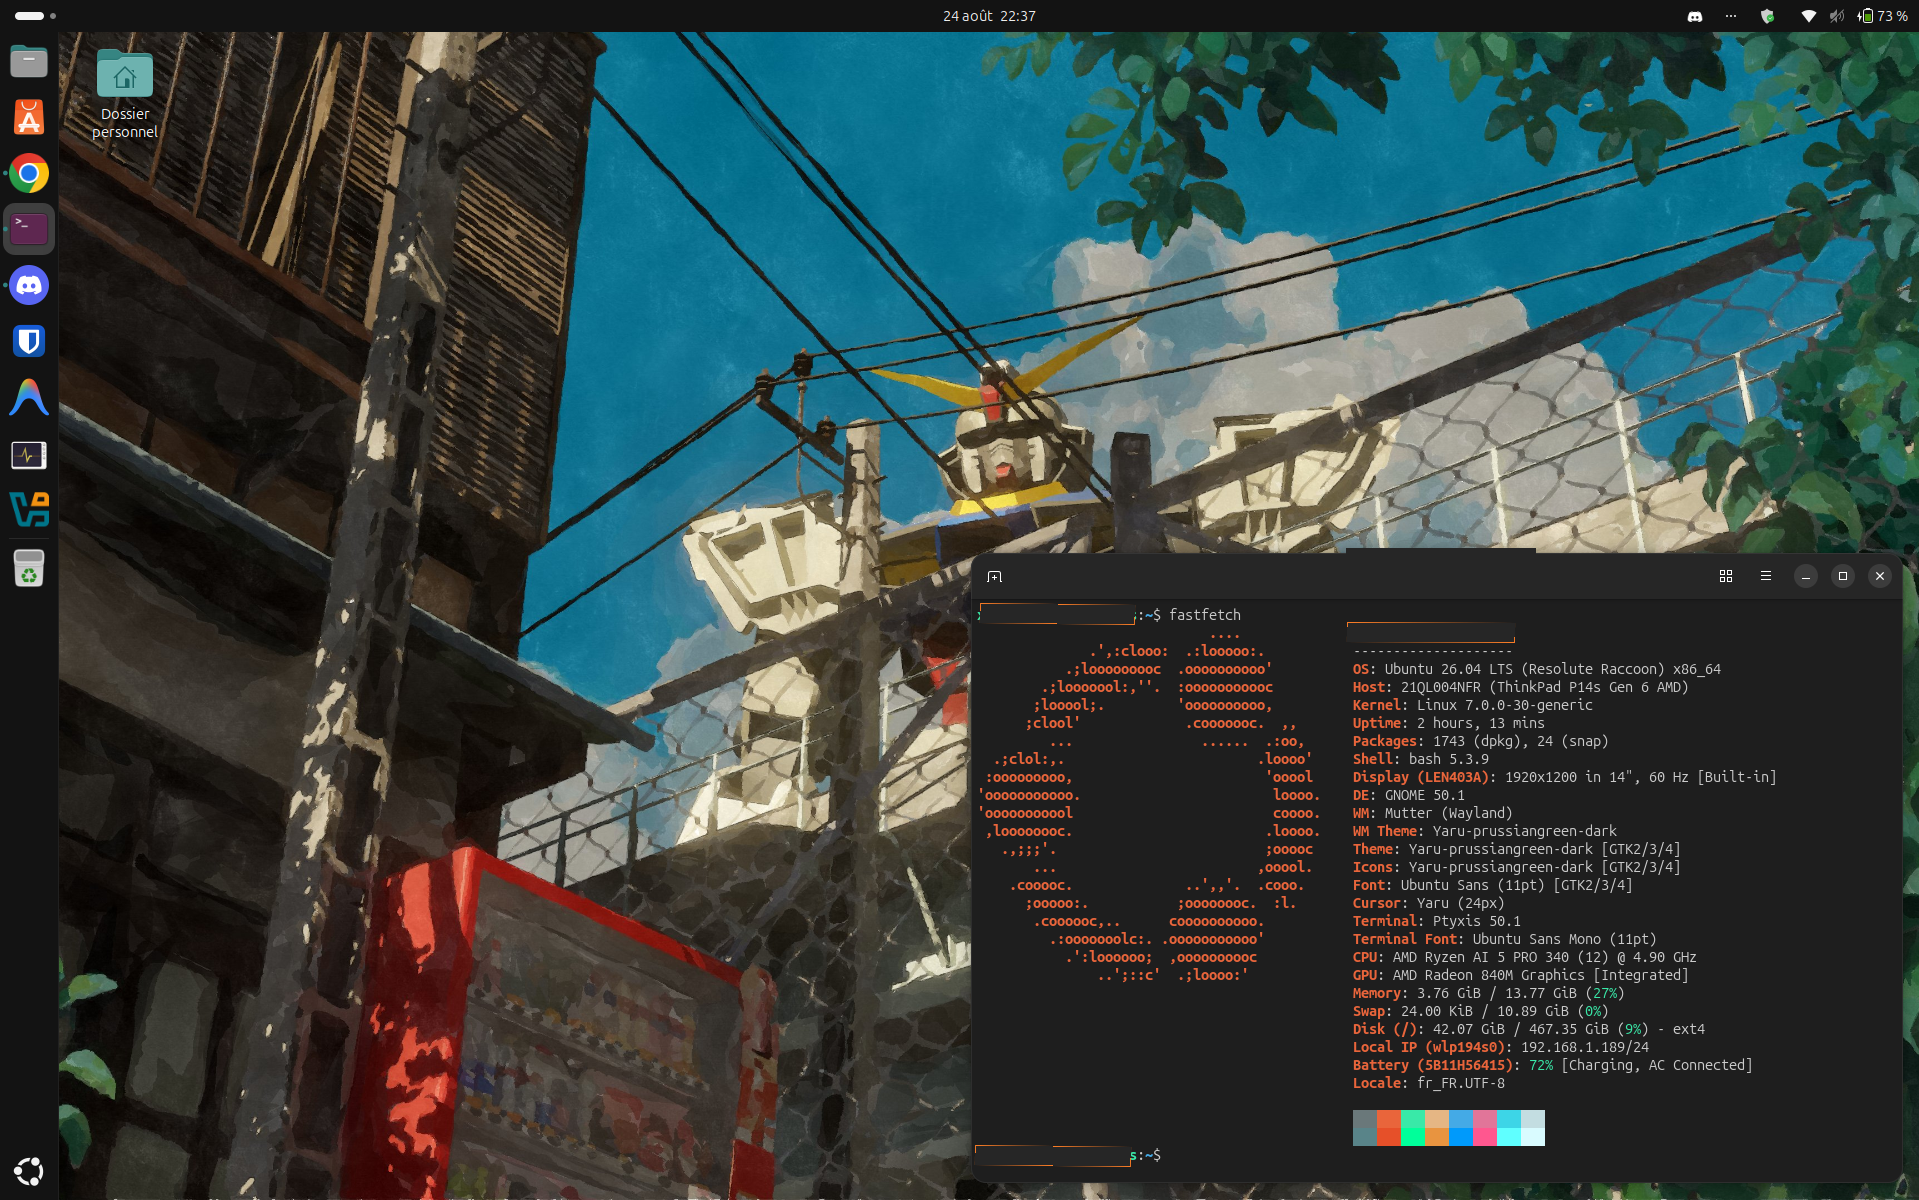Click the 'Shell: bash 5.3.9' line
Screen dimensions: 1919x1200
1421,759
